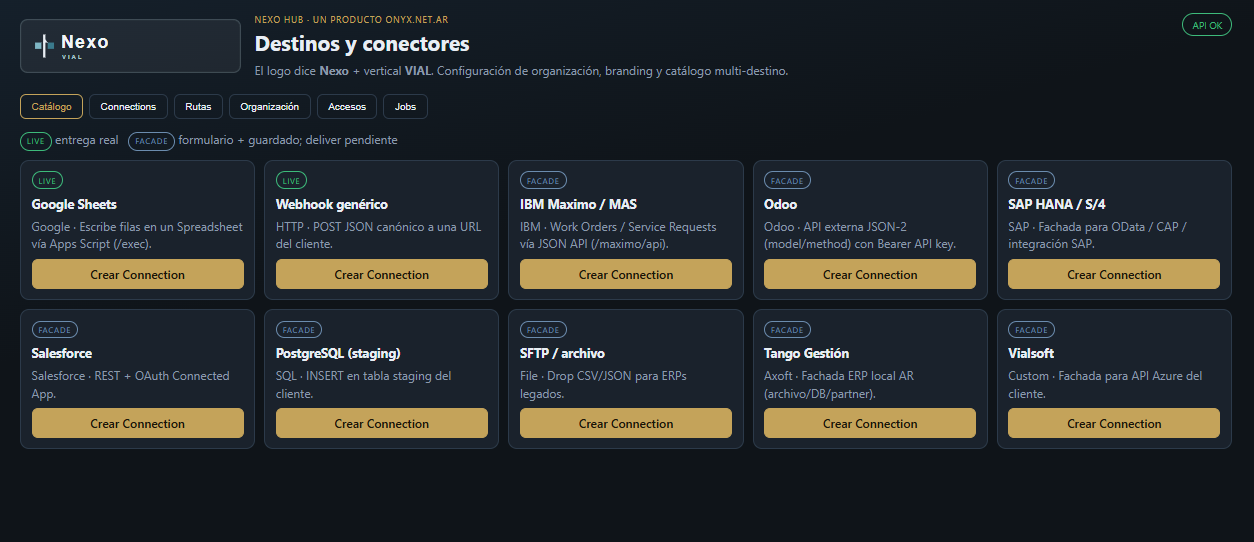Click the 'Webhook genérico' card title
1254x542 pixels.
click(x=332, y=204)
